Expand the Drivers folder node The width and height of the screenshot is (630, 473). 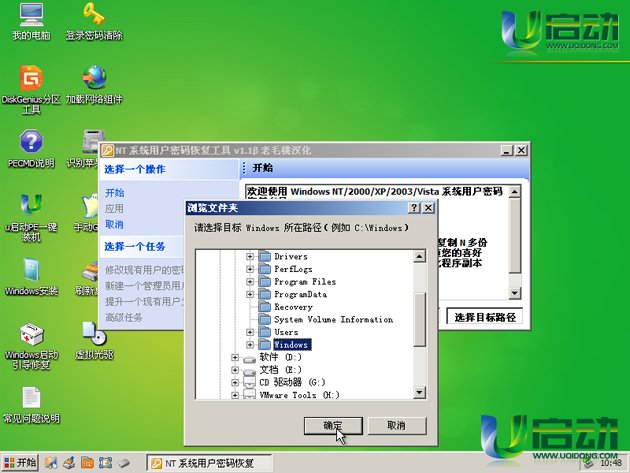250,256
